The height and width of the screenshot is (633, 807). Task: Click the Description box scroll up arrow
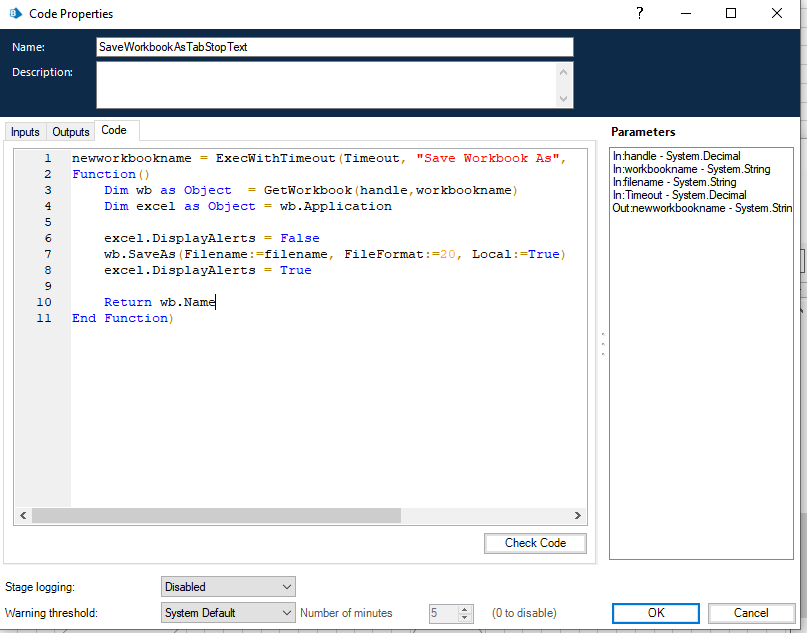[565, 72]
